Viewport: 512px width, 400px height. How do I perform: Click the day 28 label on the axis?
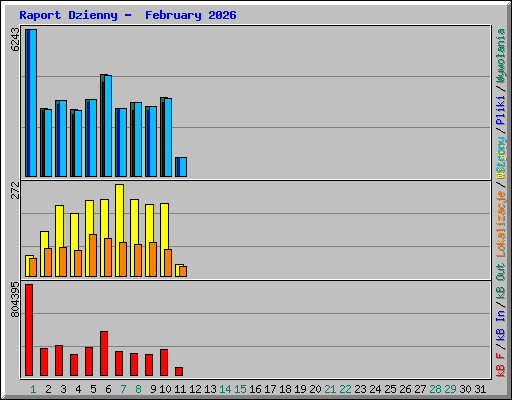435,389
